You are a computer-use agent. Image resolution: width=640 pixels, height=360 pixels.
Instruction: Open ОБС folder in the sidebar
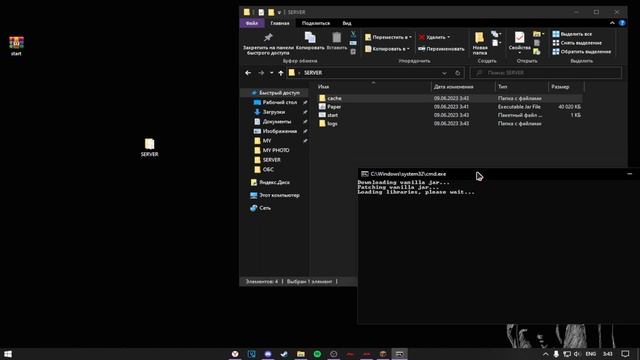[268, 169]
